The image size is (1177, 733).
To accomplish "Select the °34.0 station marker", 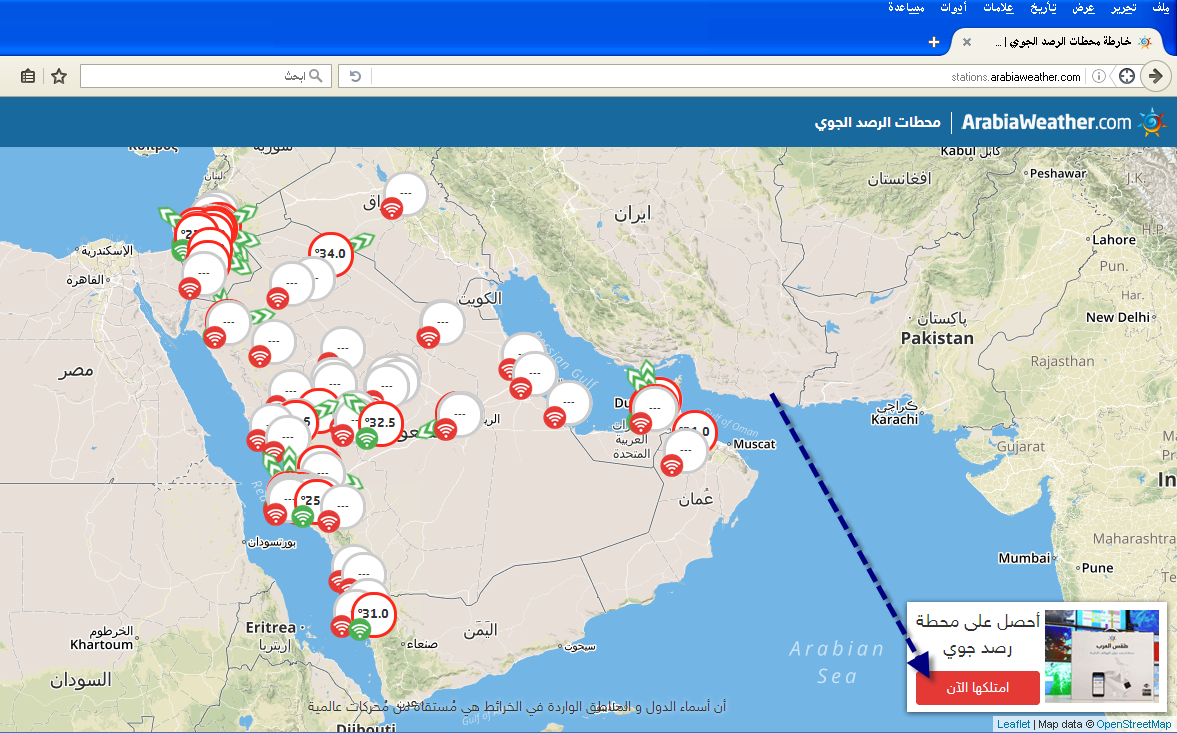I will (331, 254).
